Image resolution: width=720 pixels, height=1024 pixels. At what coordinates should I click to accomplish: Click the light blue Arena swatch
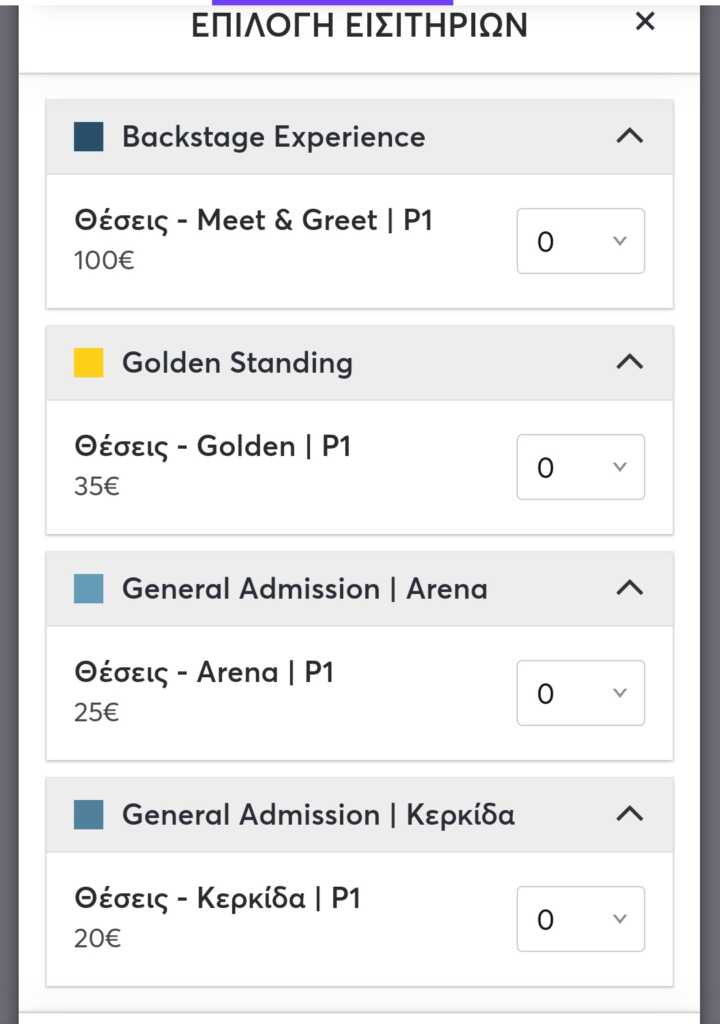pyautogui.click(x=89, y=589)
